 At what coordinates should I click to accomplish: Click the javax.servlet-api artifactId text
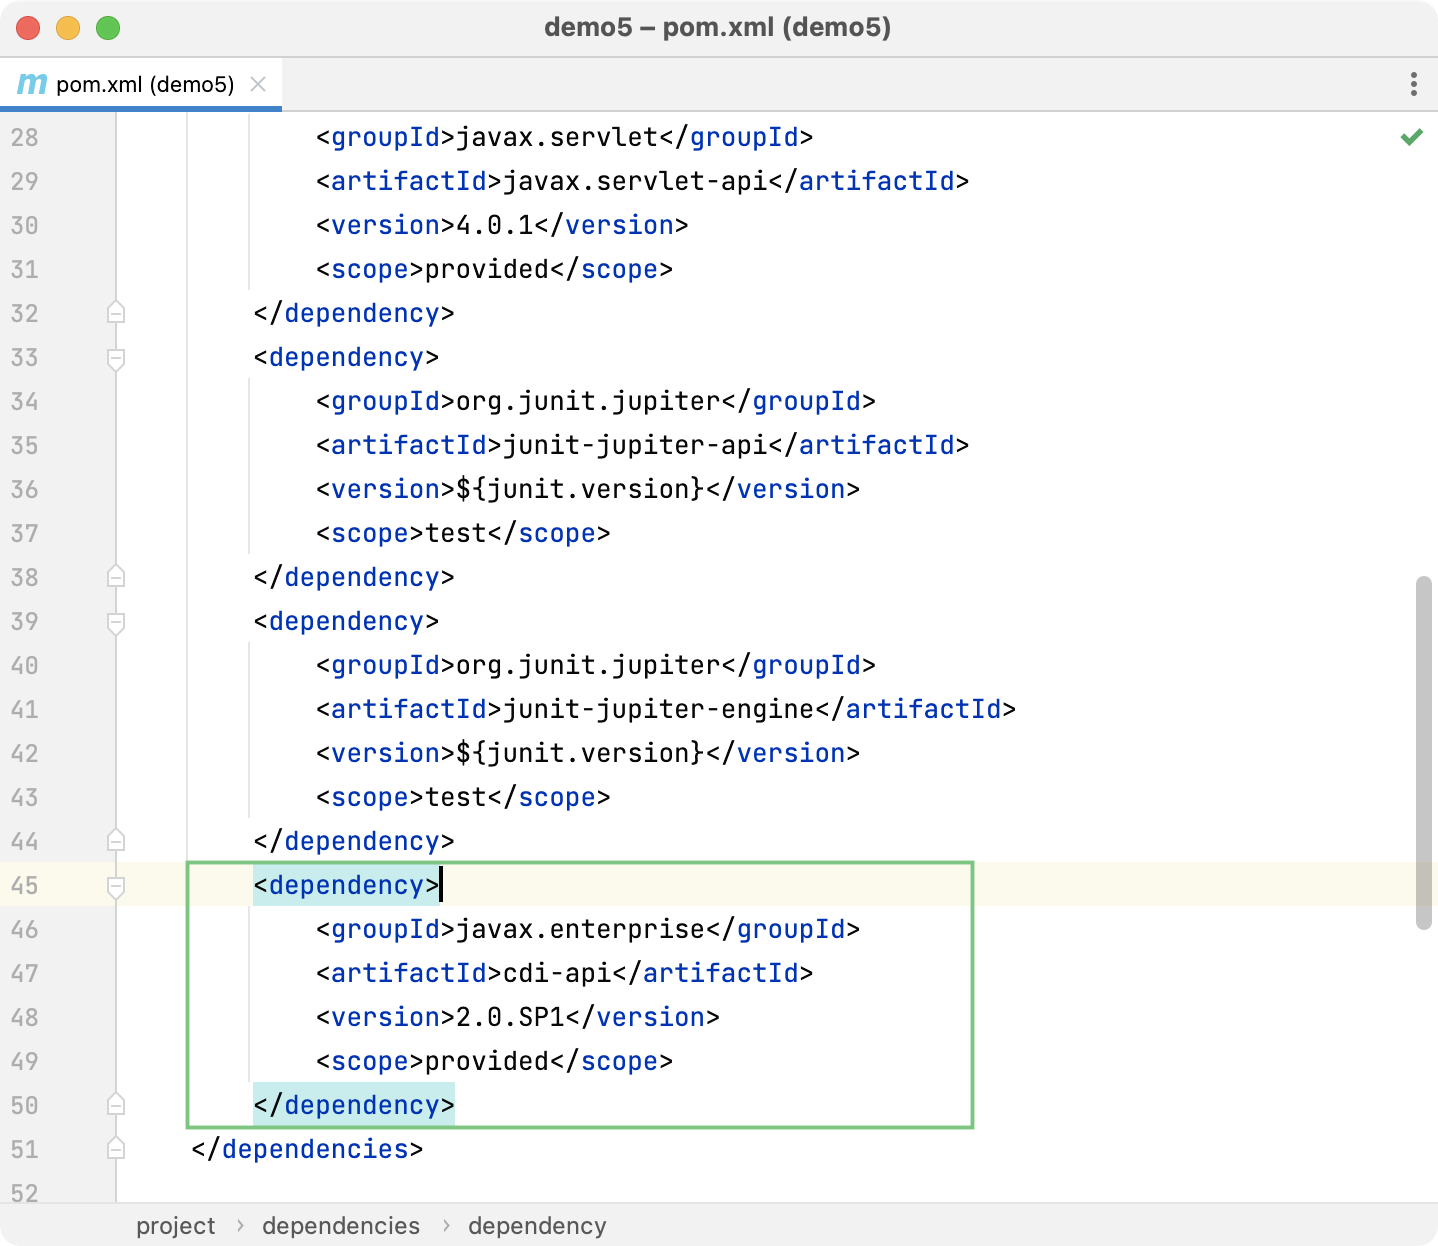click(635, 181)
